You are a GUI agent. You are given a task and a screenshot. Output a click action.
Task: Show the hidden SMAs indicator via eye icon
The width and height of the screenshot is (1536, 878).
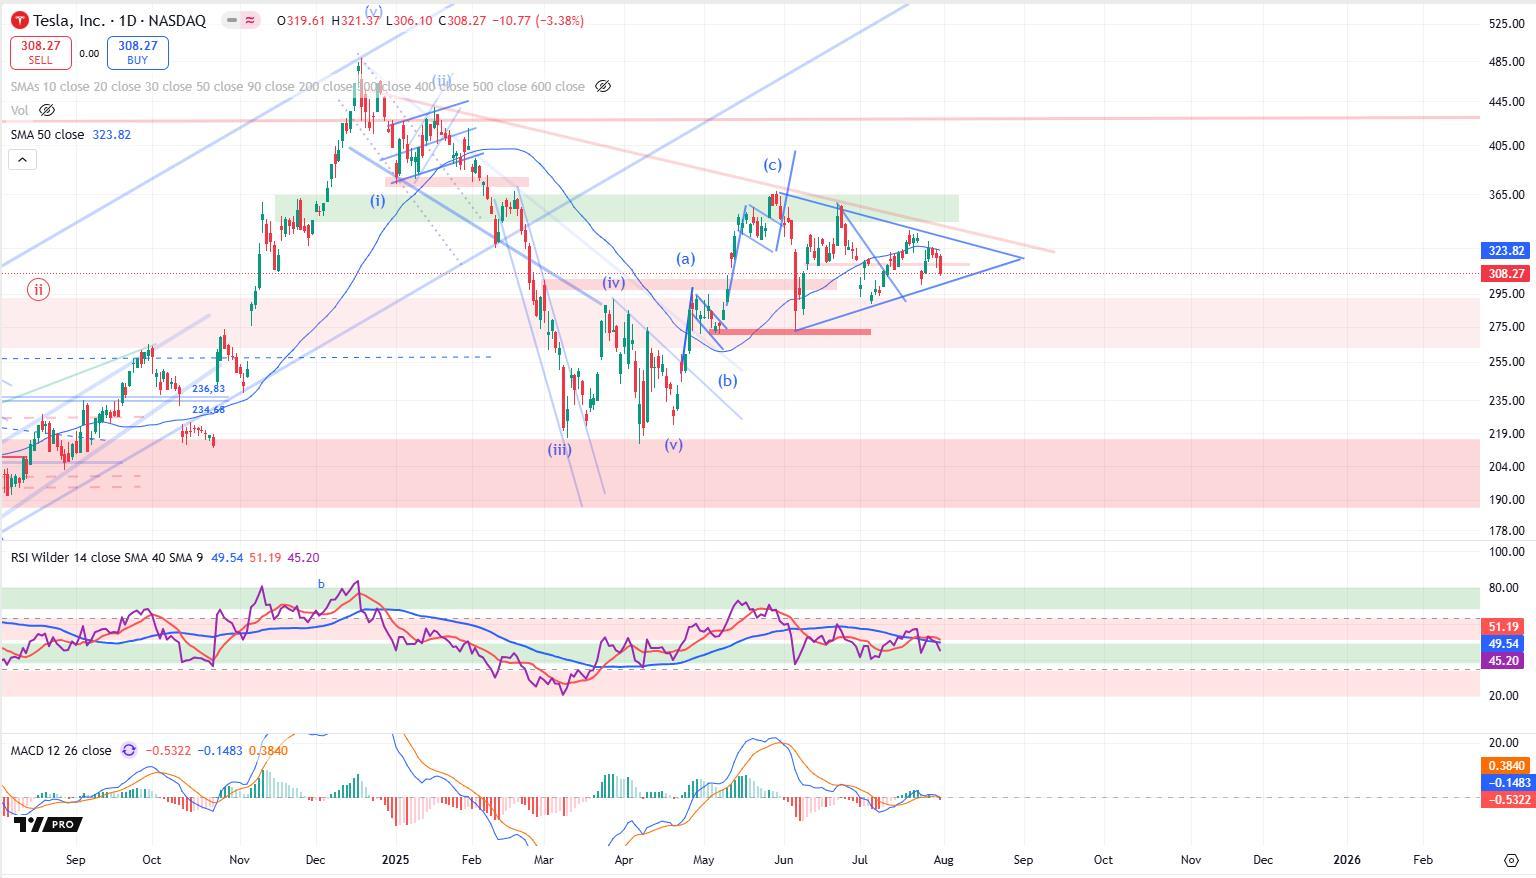pos(603,86)
